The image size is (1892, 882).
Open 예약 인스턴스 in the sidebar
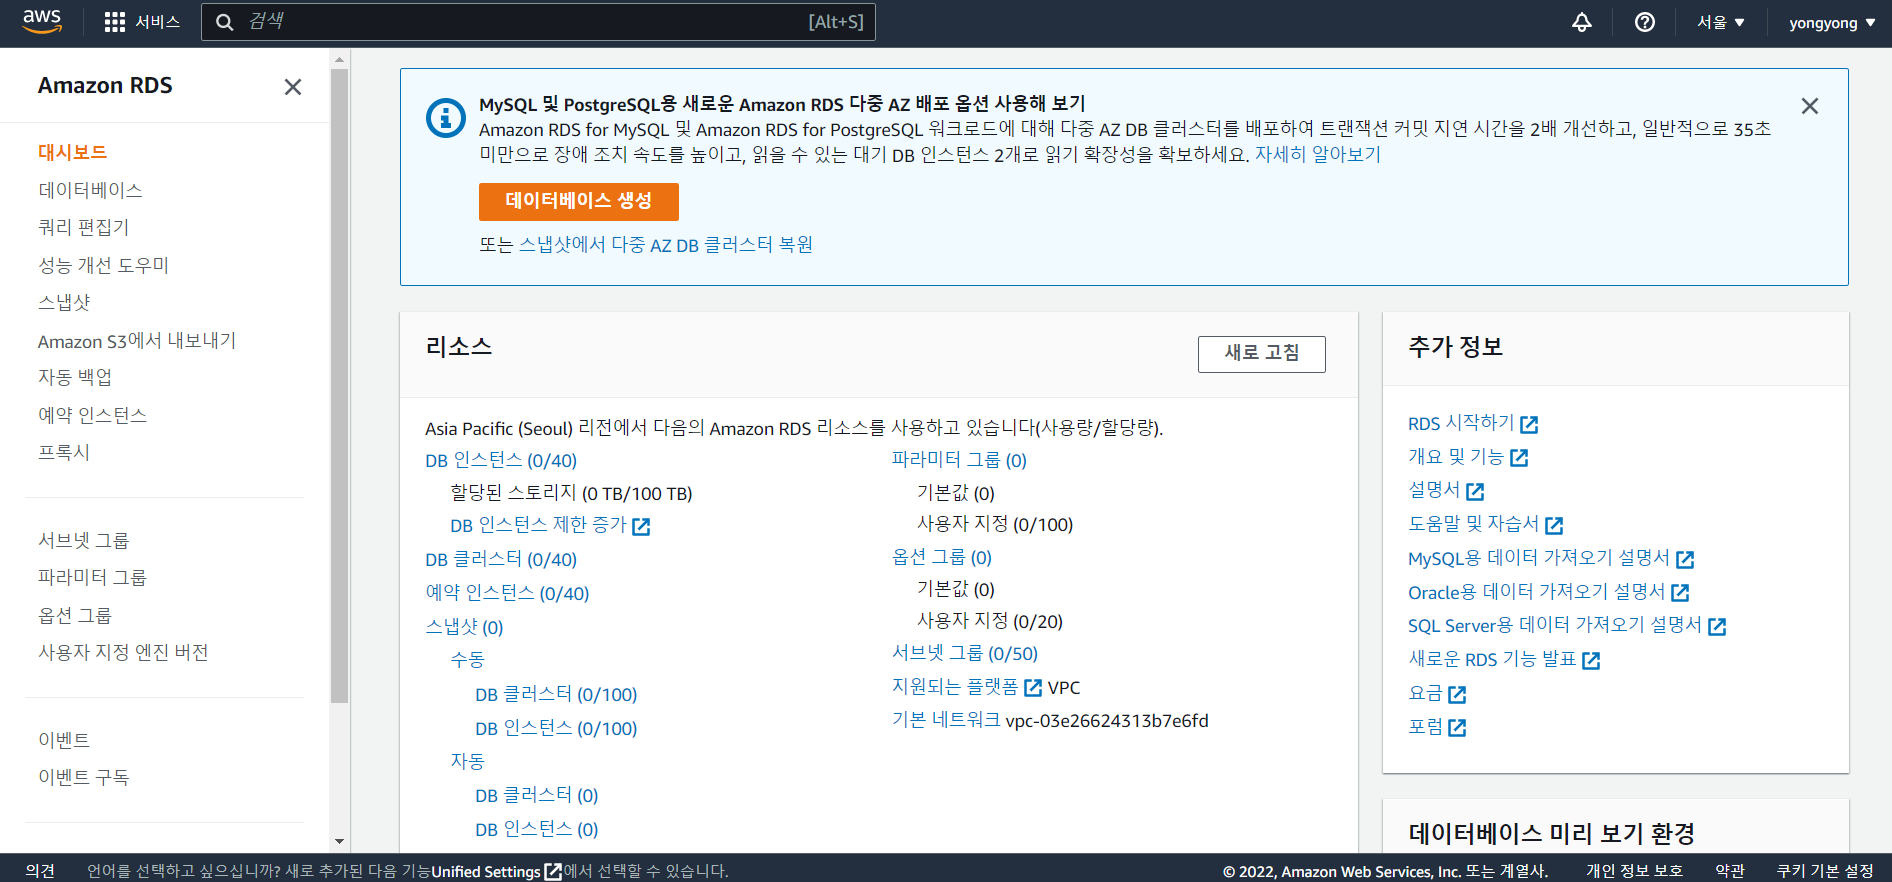[x=93, y=415]
